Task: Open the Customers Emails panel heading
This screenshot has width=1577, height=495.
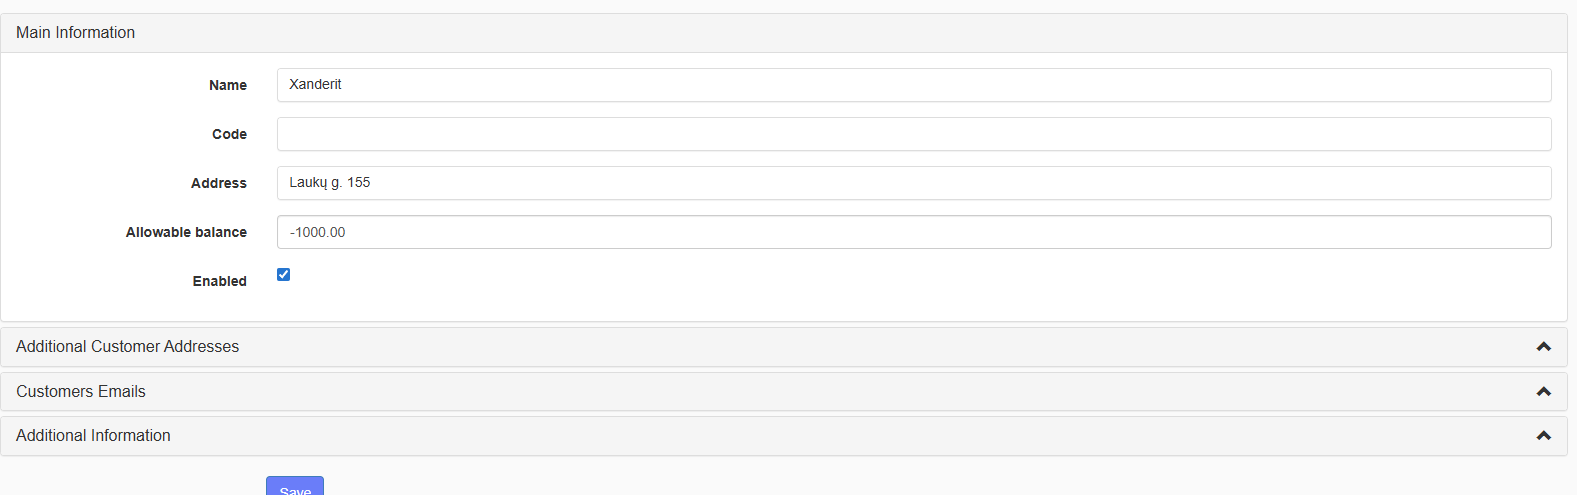Action: [x=81, y=392]
